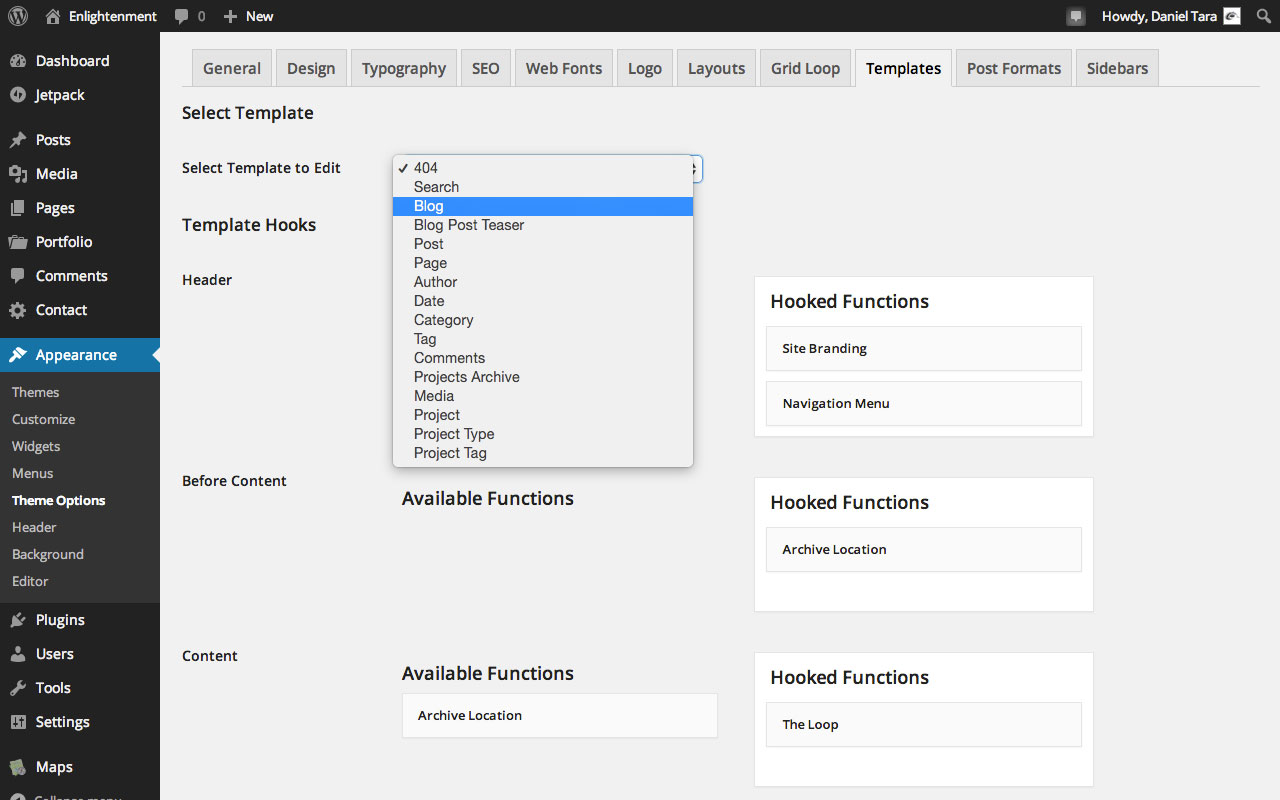Open Posts using the pushpin icon
Image resolution: width=1280 pixels, height=800 pixels.
click(x=18, y=140)
